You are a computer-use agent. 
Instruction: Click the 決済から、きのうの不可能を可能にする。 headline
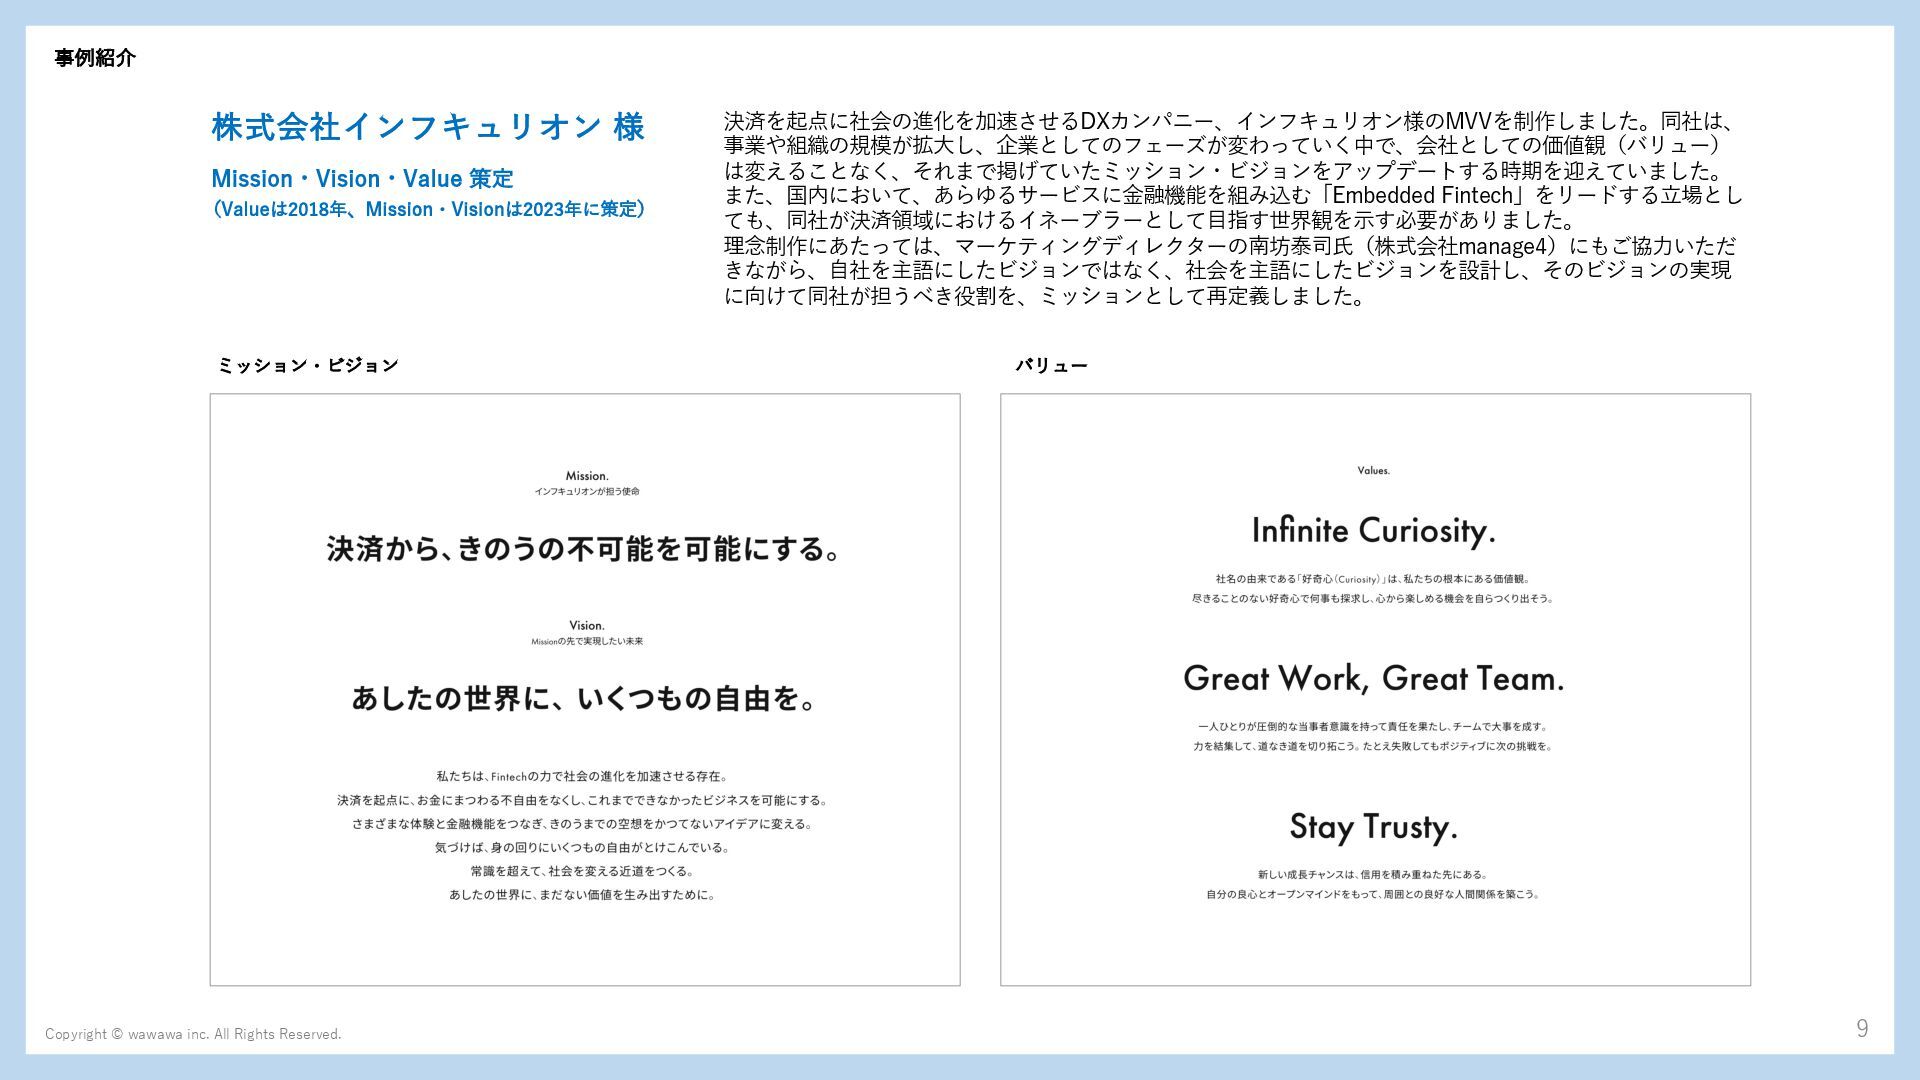coord(585,549)
